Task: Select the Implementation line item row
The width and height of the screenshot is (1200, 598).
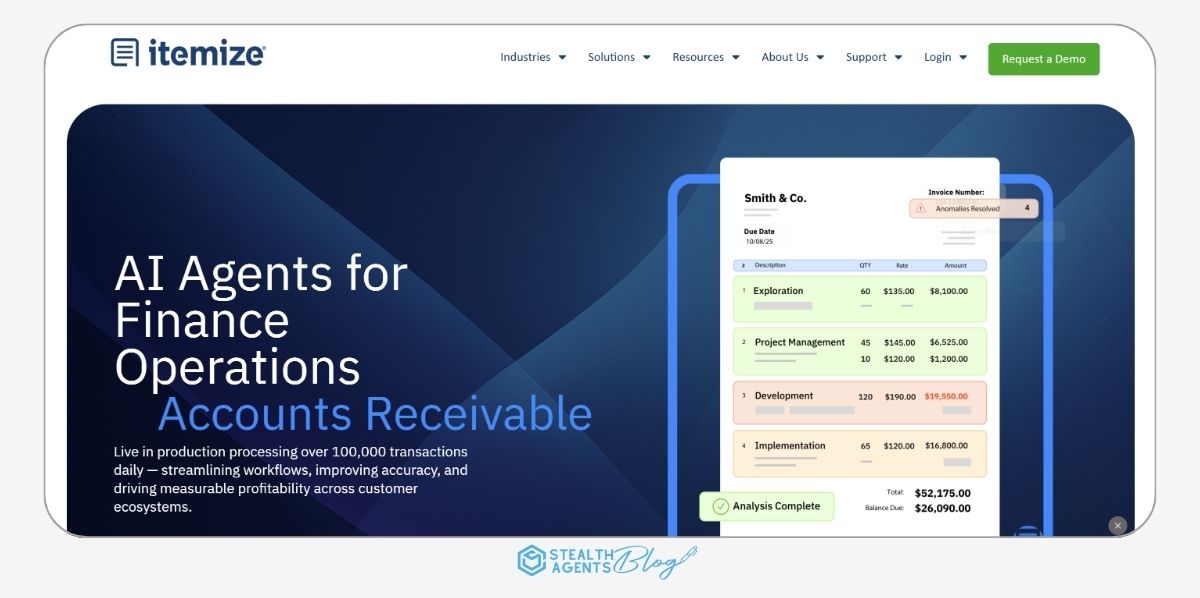Action: [859, 453]
